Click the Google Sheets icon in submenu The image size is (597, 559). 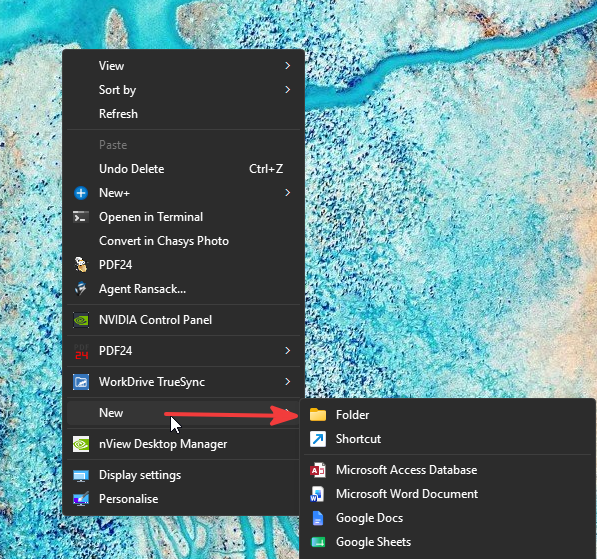(x=318, y=542)
